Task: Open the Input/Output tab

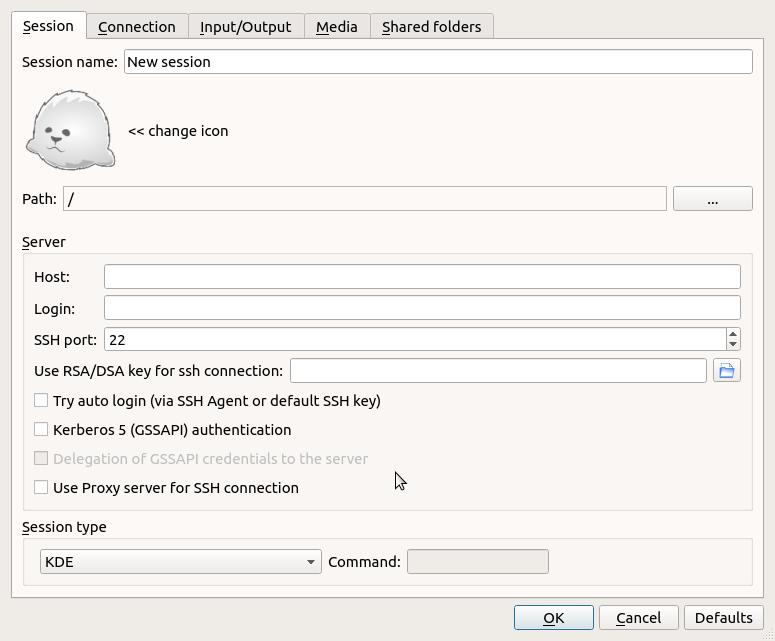Action: pyautogui.click(x=245, y=27)
